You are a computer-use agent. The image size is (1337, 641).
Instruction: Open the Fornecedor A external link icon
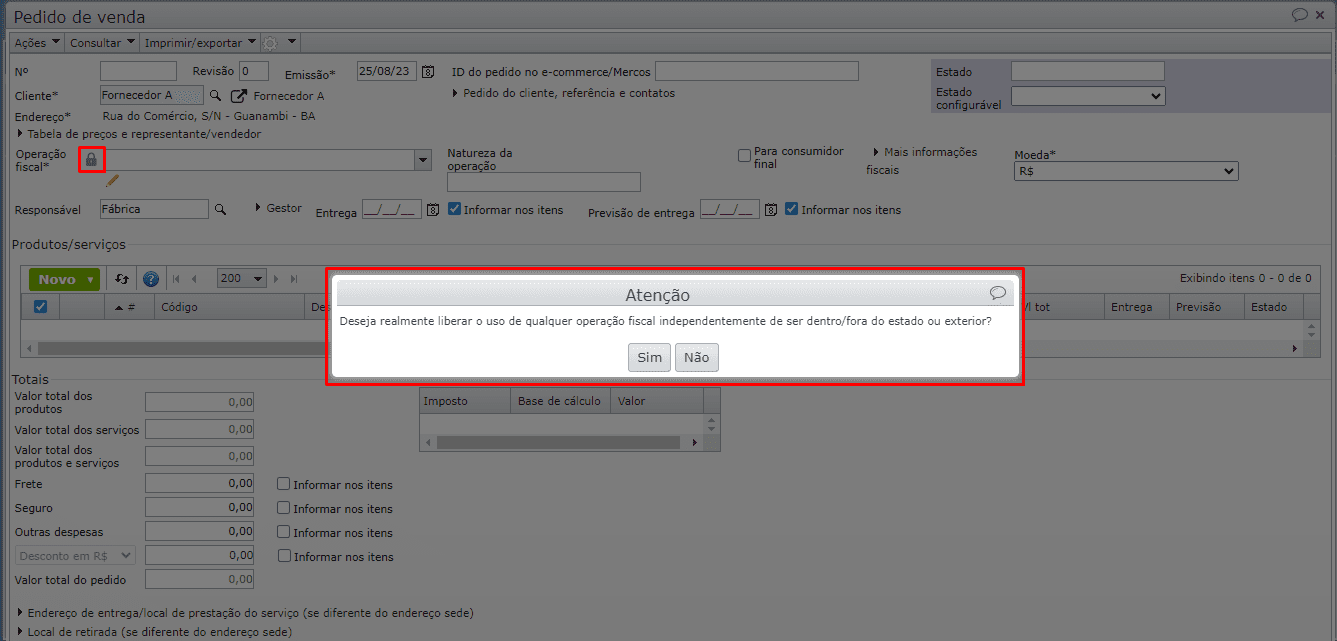click(x=238, y=96)
